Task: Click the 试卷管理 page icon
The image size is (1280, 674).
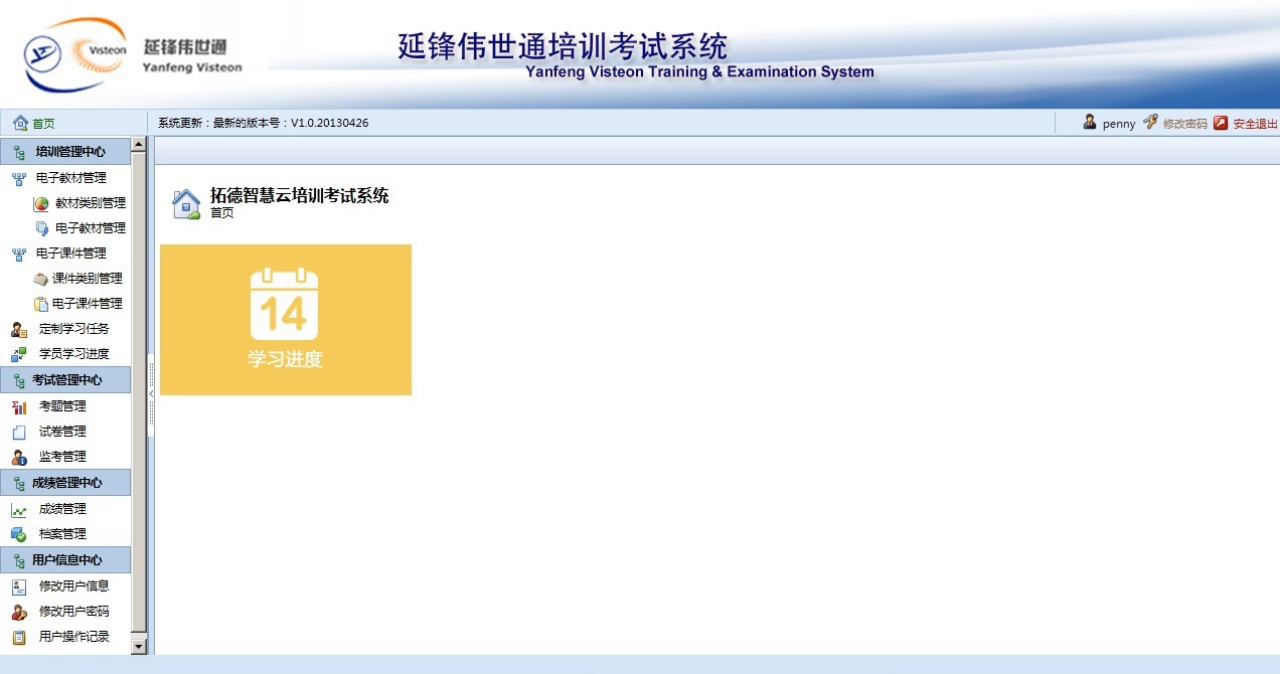Action: (19, 432)
